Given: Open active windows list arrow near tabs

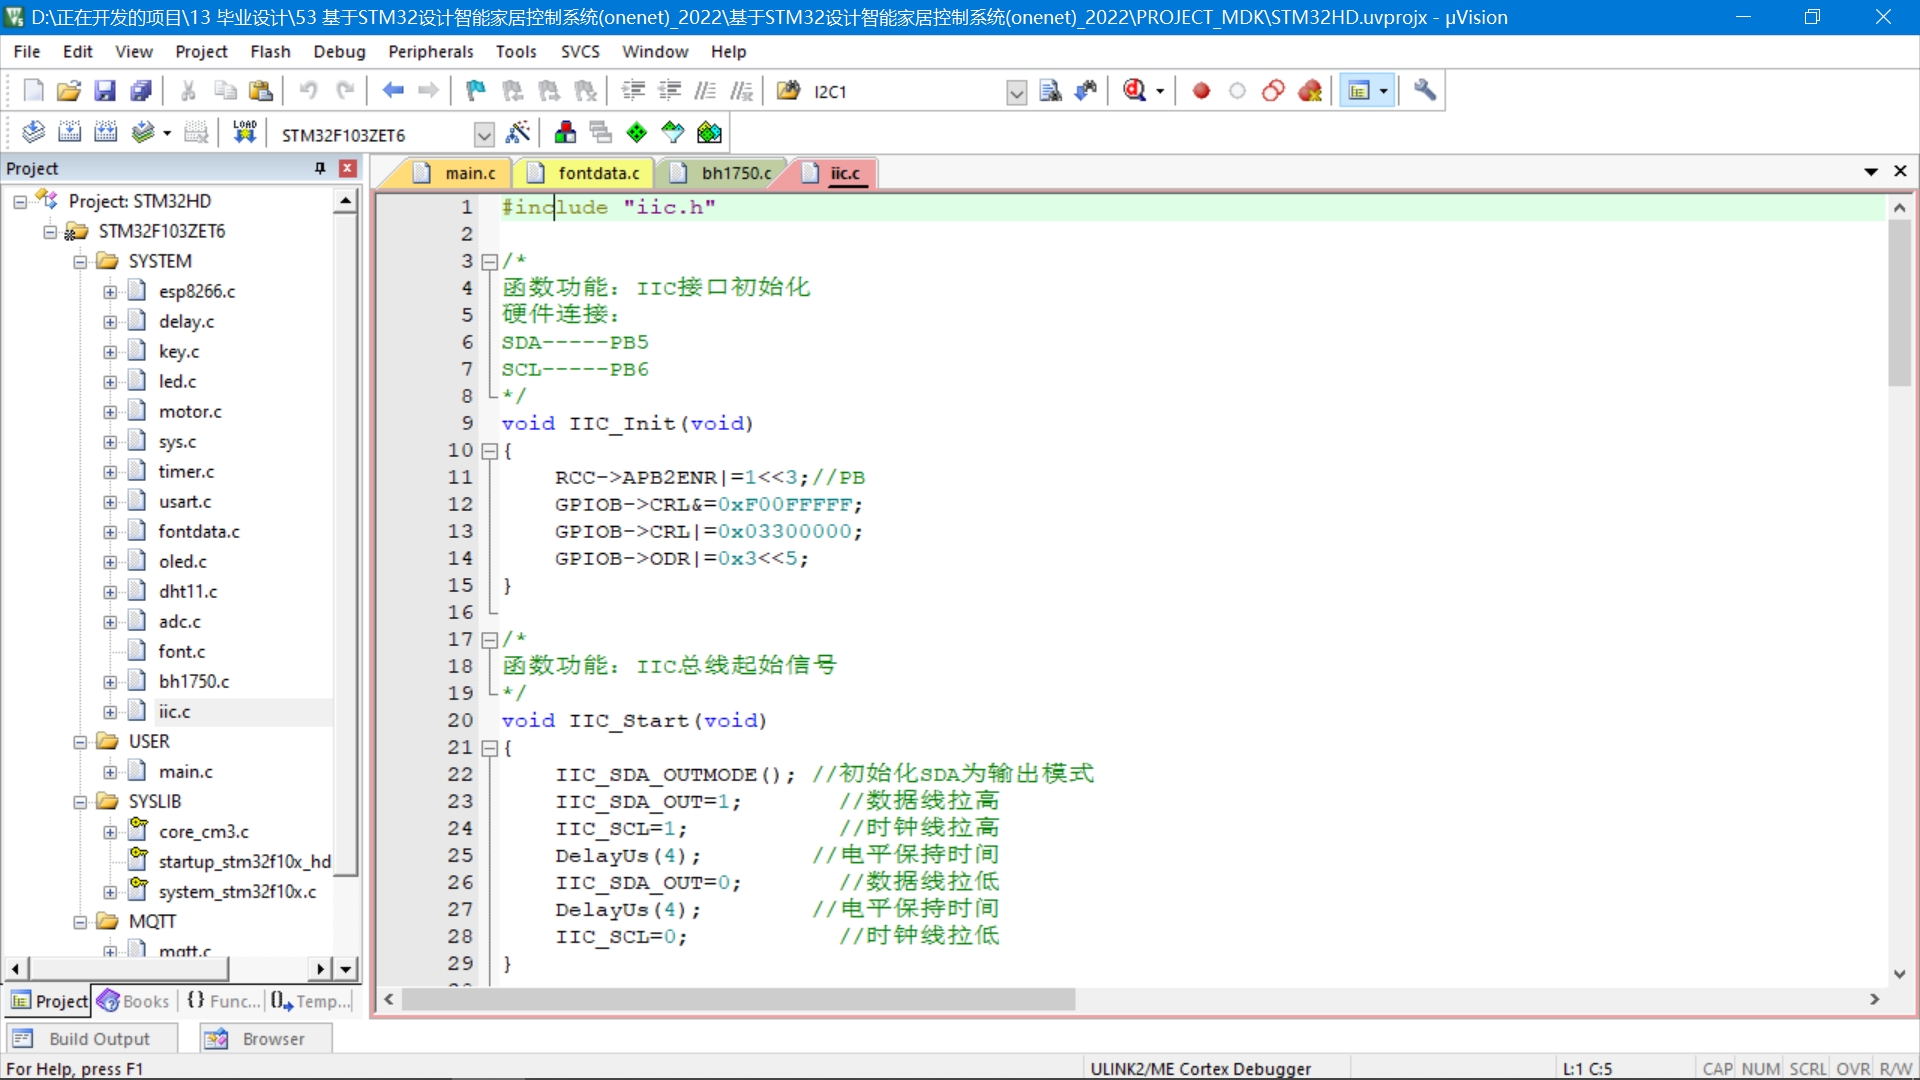Looking at the screenshot, I should (1871, 172).
